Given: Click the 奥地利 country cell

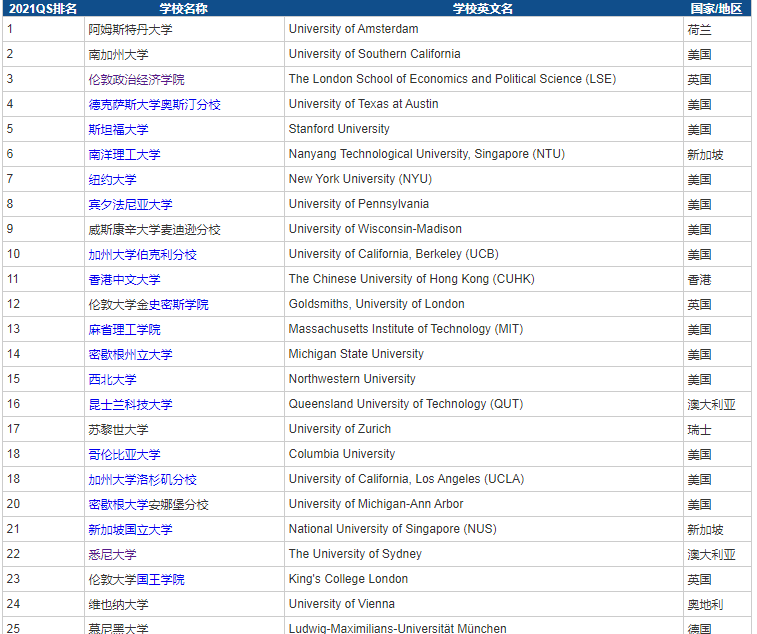Looking at the screenshot, I should [x=717, y=604].
